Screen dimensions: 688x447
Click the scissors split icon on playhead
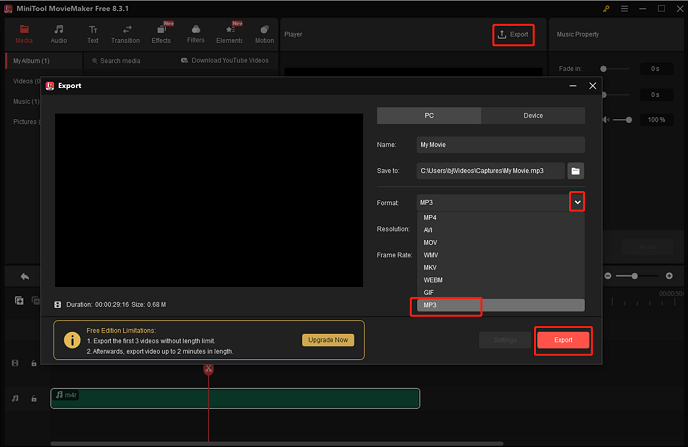coord(208,369)
